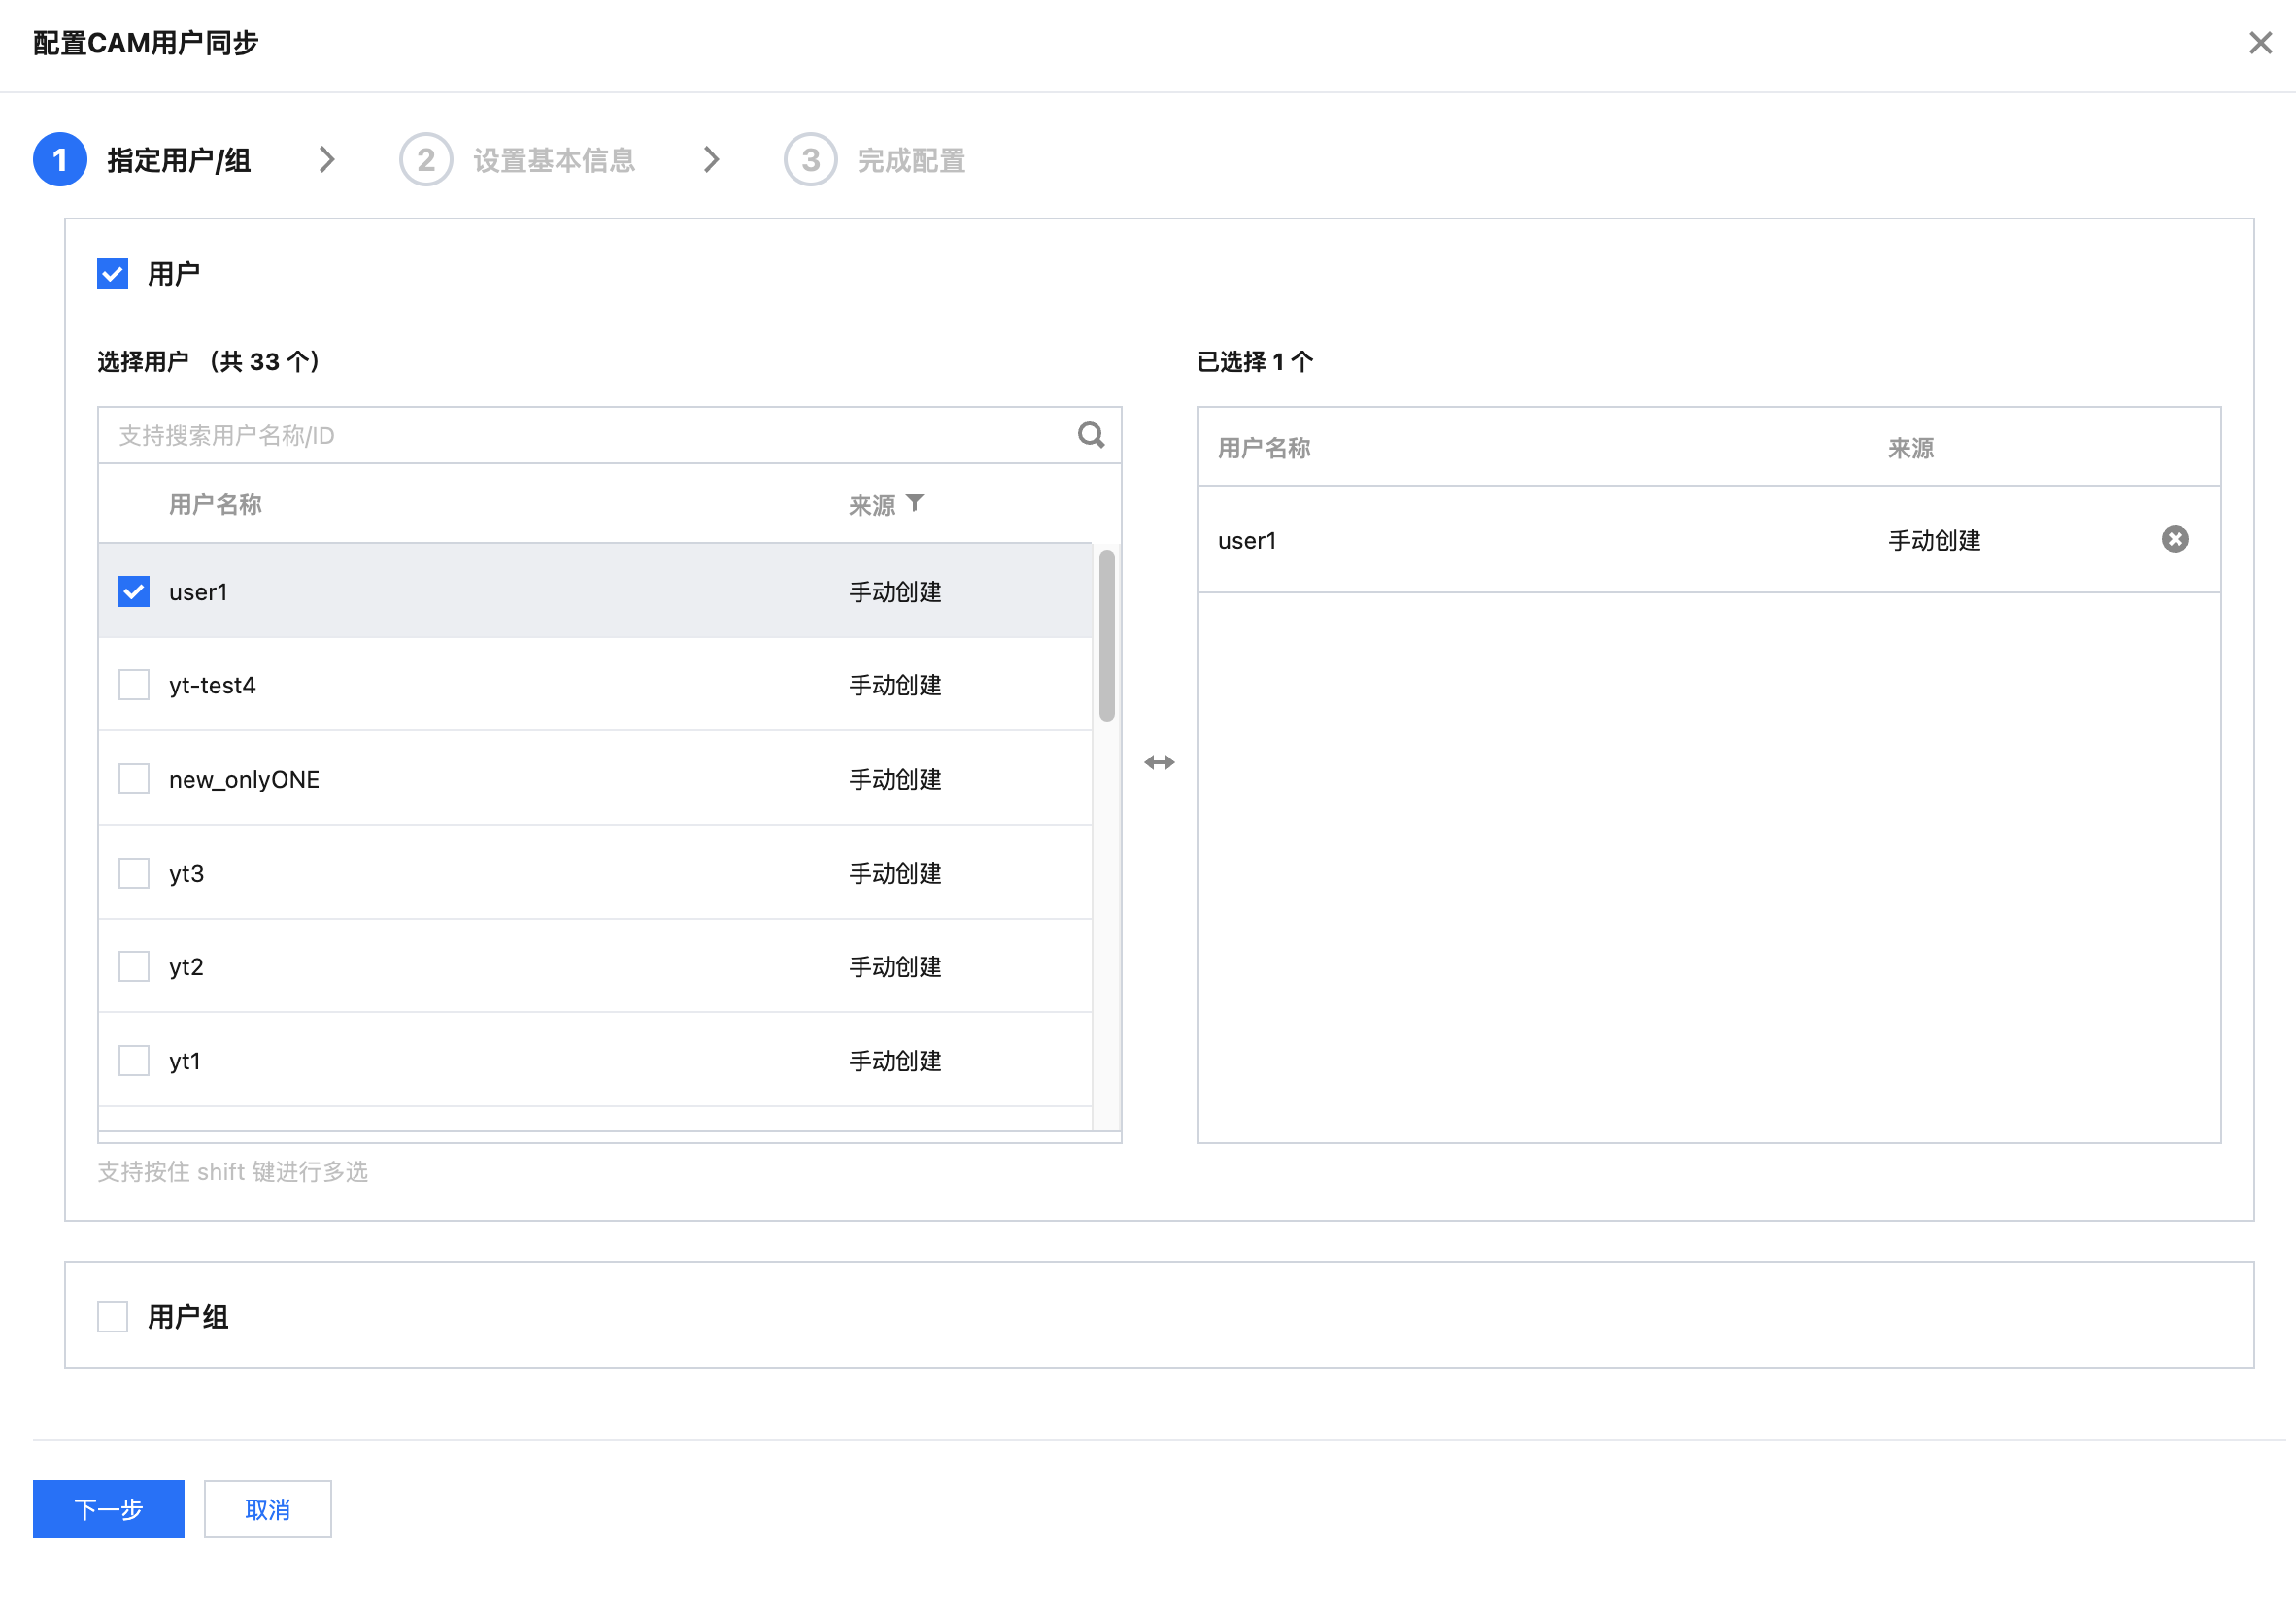Click the user list scrollbar thumb
Screen dimensions: 2296x1618
(x=1106, y=635)
